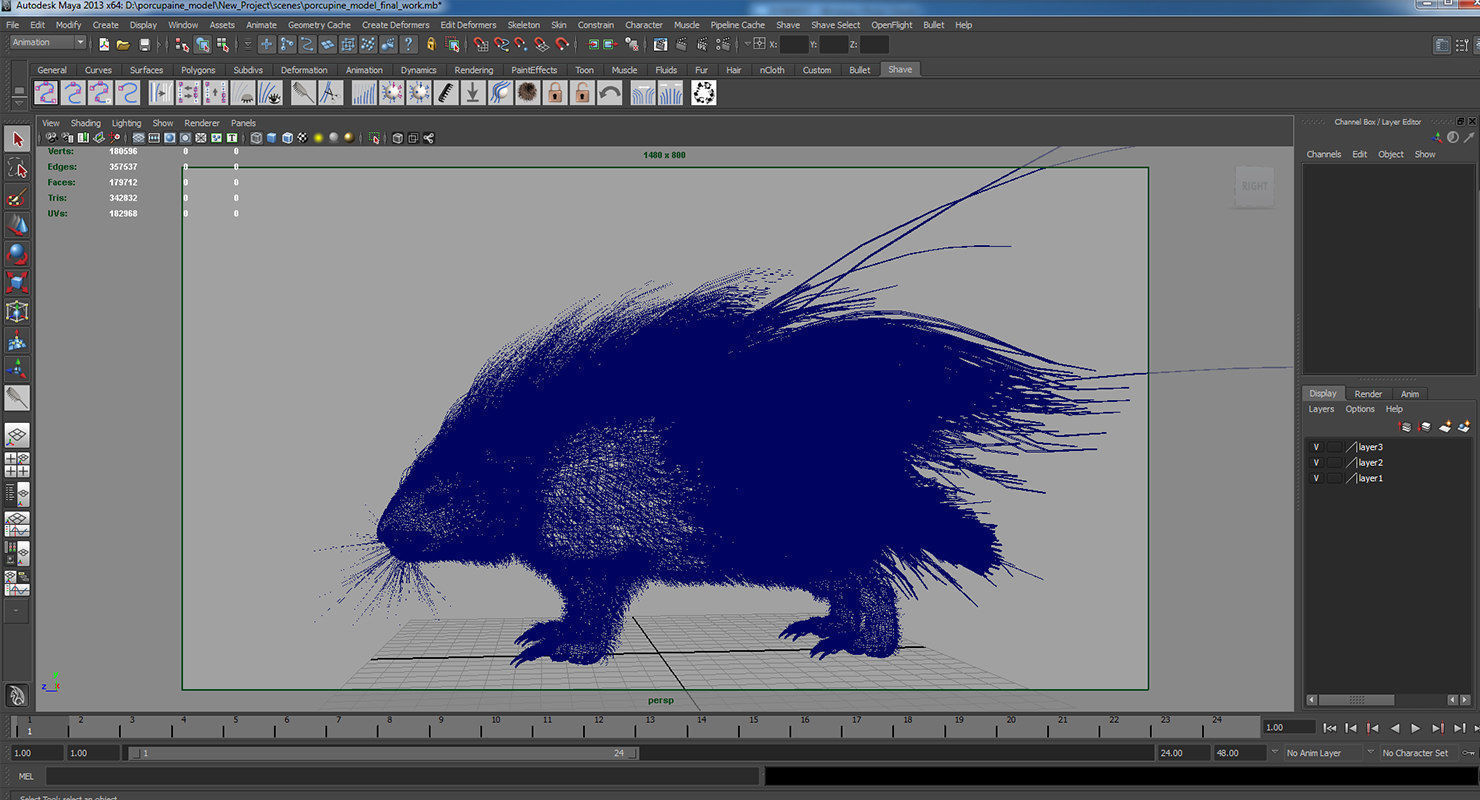Viewport: 1480px width, 800px height.
Task: Toggle layer2 visibility V box
Action: click(x=1316, y=463)
